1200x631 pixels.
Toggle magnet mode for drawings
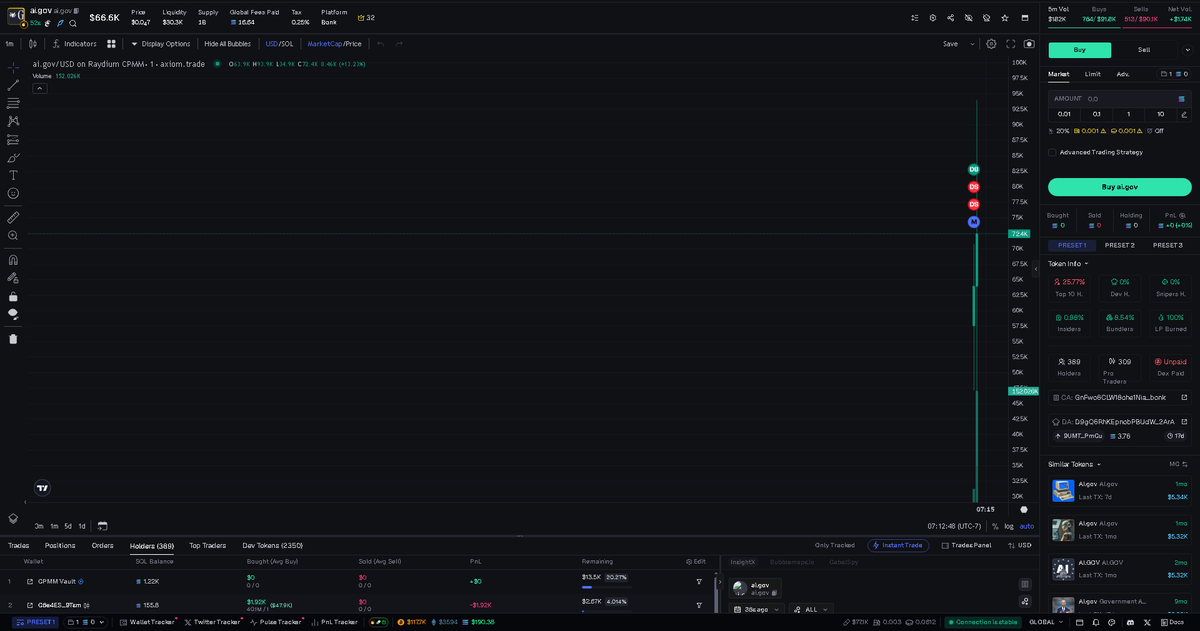(13, 259)
